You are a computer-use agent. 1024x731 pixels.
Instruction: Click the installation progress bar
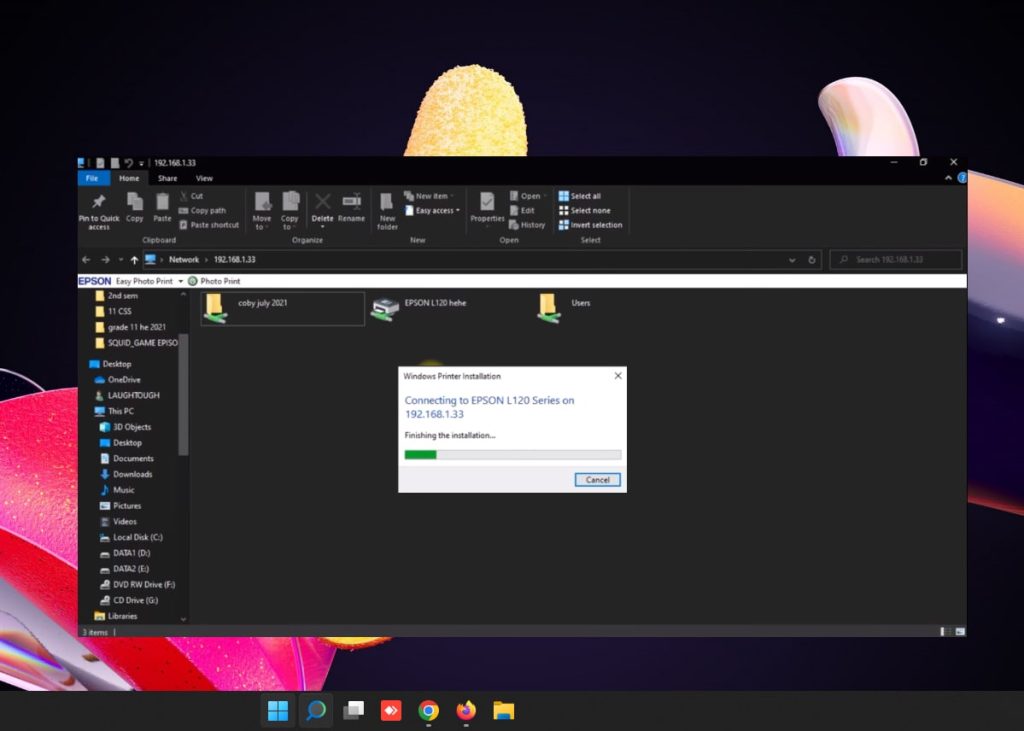coord(512,455)
